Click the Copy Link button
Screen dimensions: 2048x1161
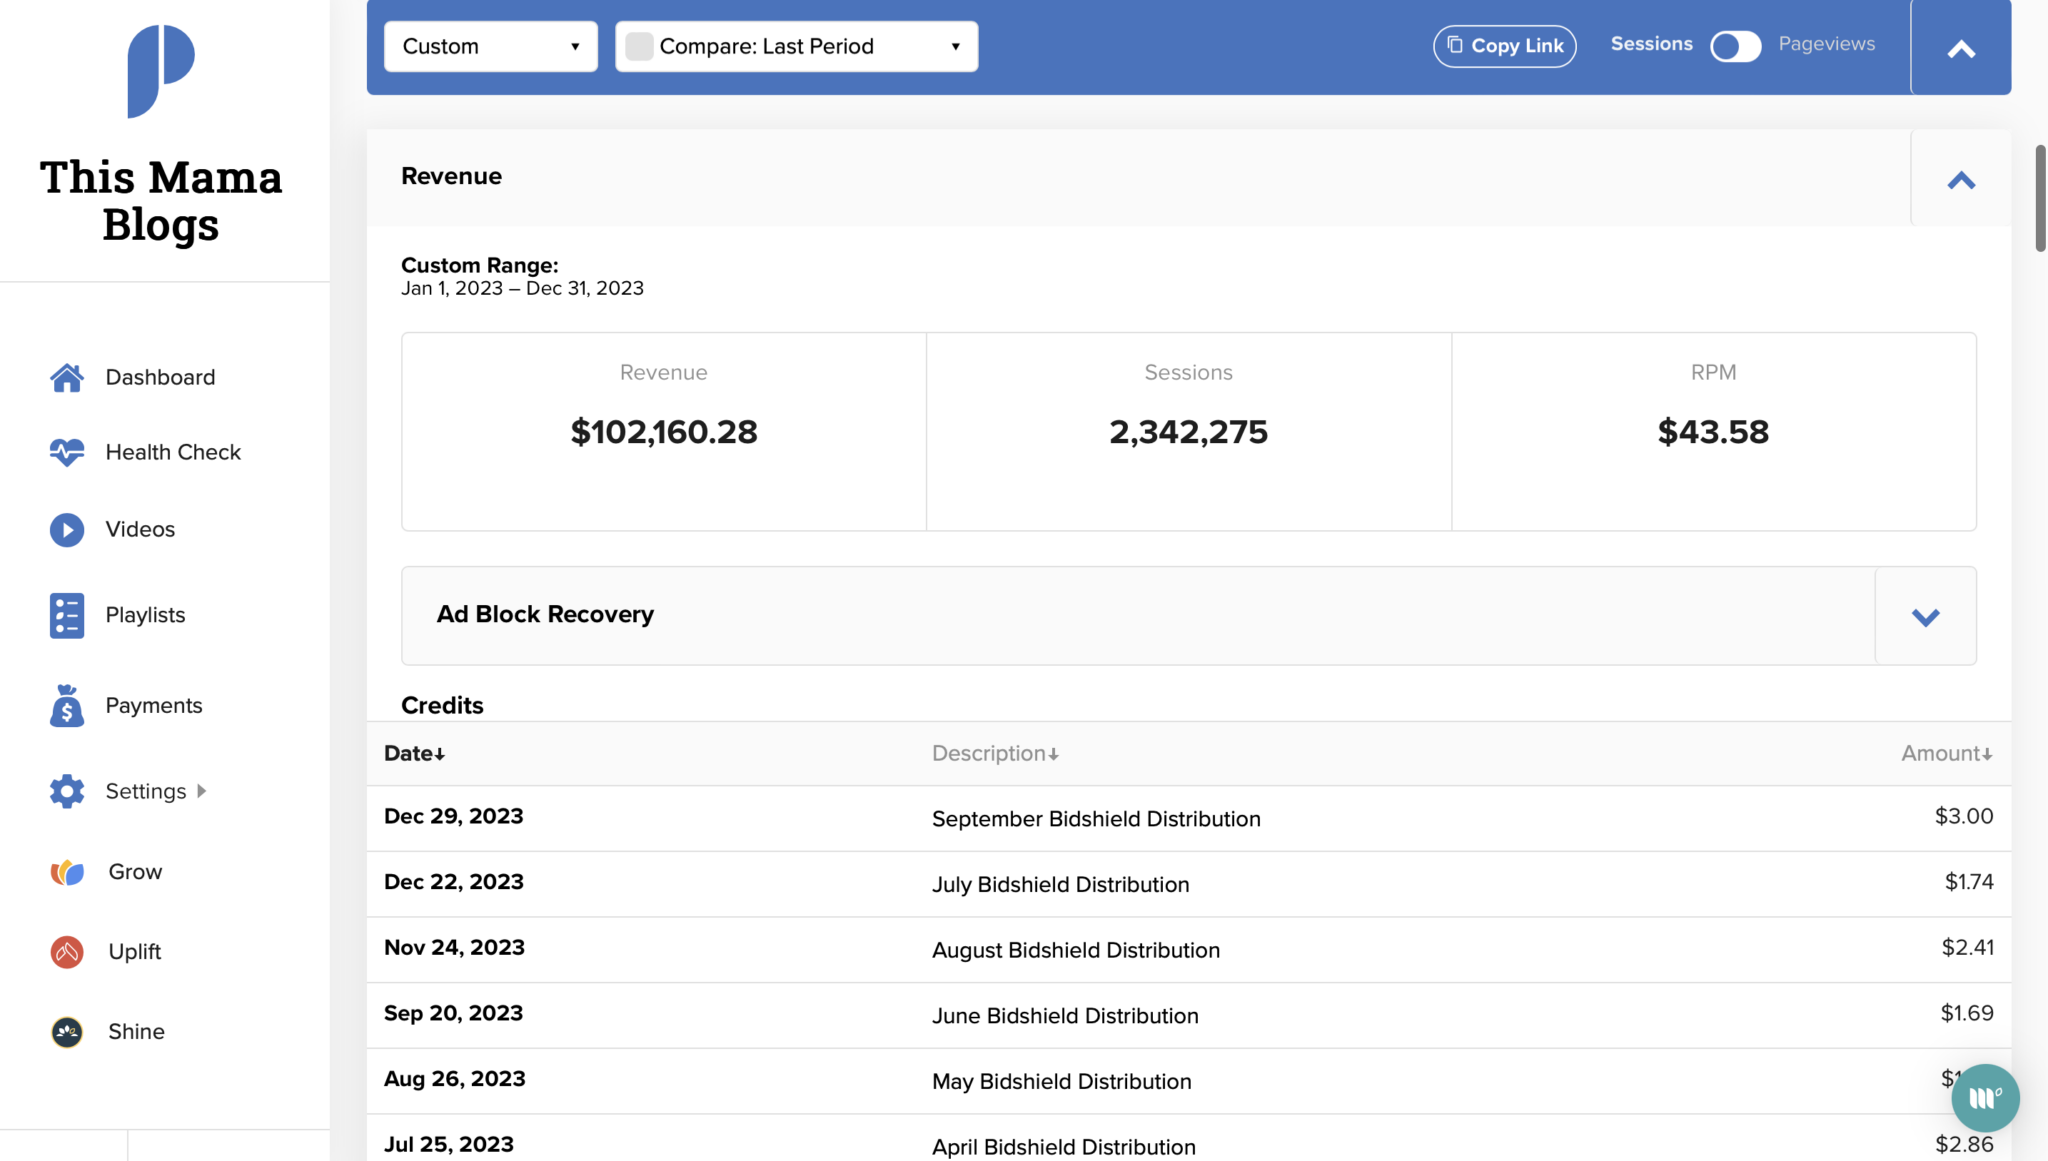click(x=1504, y=46)
